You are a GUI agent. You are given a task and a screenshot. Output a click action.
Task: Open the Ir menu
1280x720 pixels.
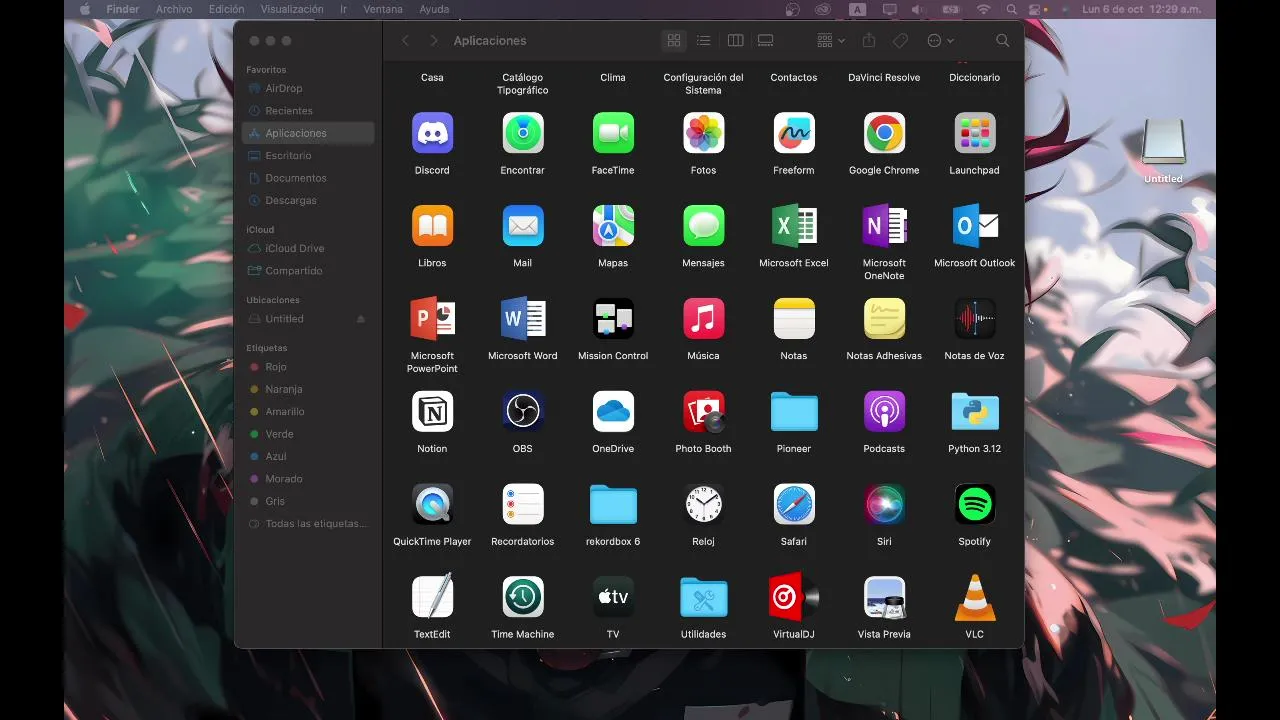(343, 9)
